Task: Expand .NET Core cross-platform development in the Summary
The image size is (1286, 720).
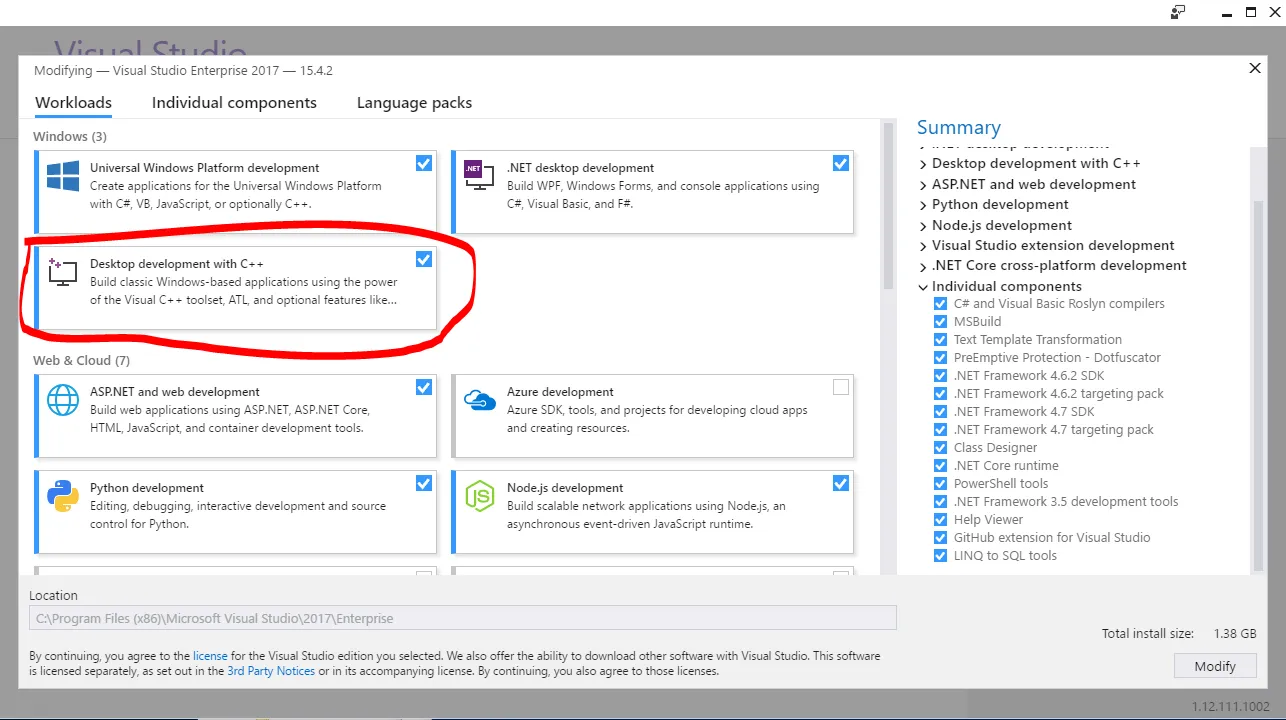Action: click(x=923, y=266)
